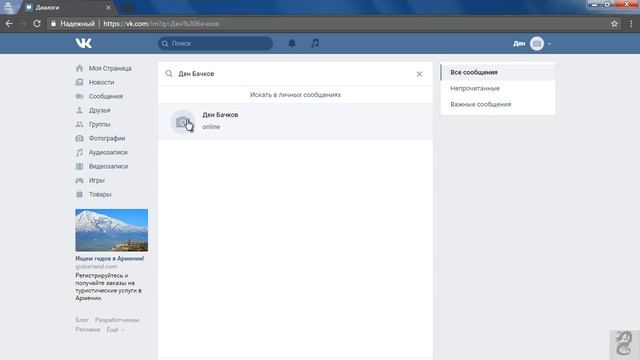The height and width of the screenshot is (360, 640).
Task: Click the browser address bar URL
Action: (x=161, y=24)
